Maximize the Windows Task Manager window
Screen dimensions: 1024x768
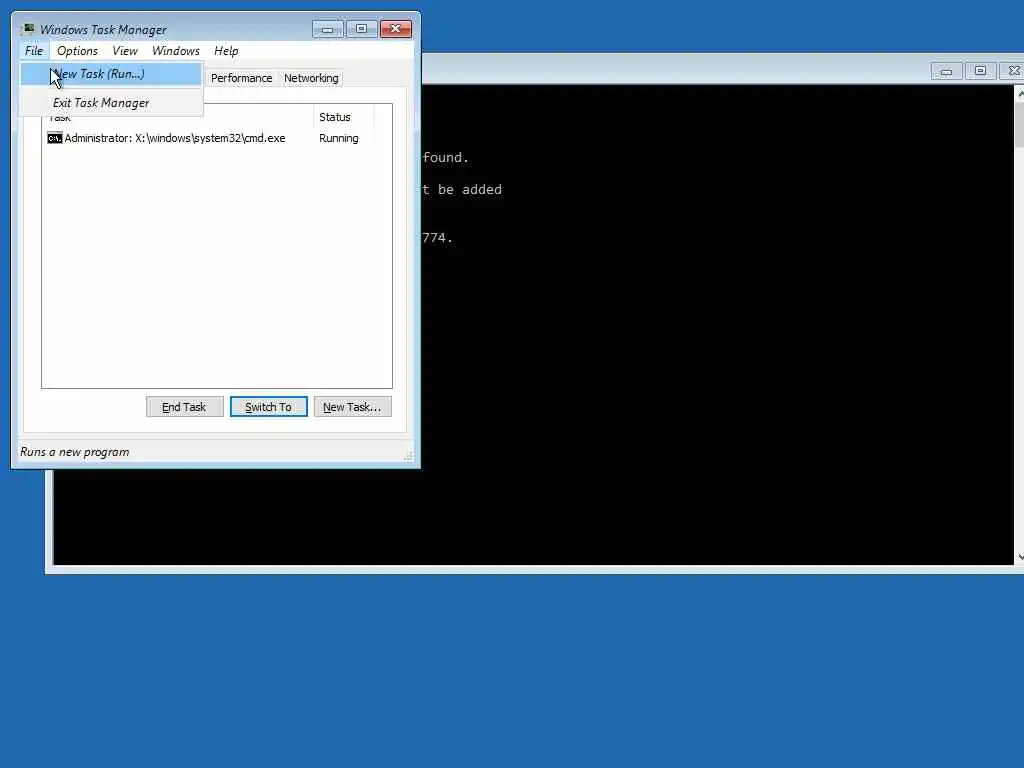(x=361, y=29)
